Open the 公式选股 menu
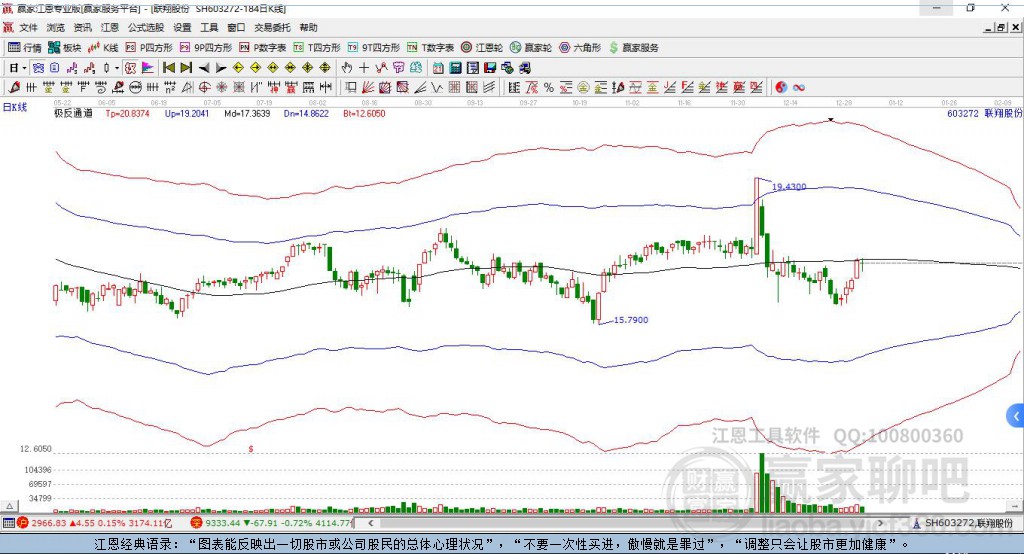The image size is (1024, 554). click(x=146, y=27)
